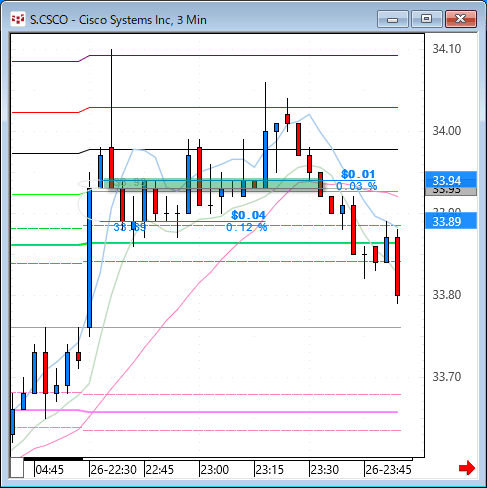Click the tall blue breakout candle near 22:30
The height and width of the screenshot is (488, 487).
coord(89,258)
